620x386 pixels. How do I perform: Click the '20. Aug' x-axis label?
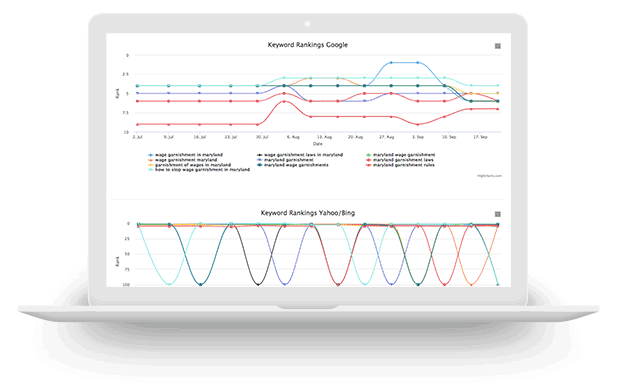355,137
